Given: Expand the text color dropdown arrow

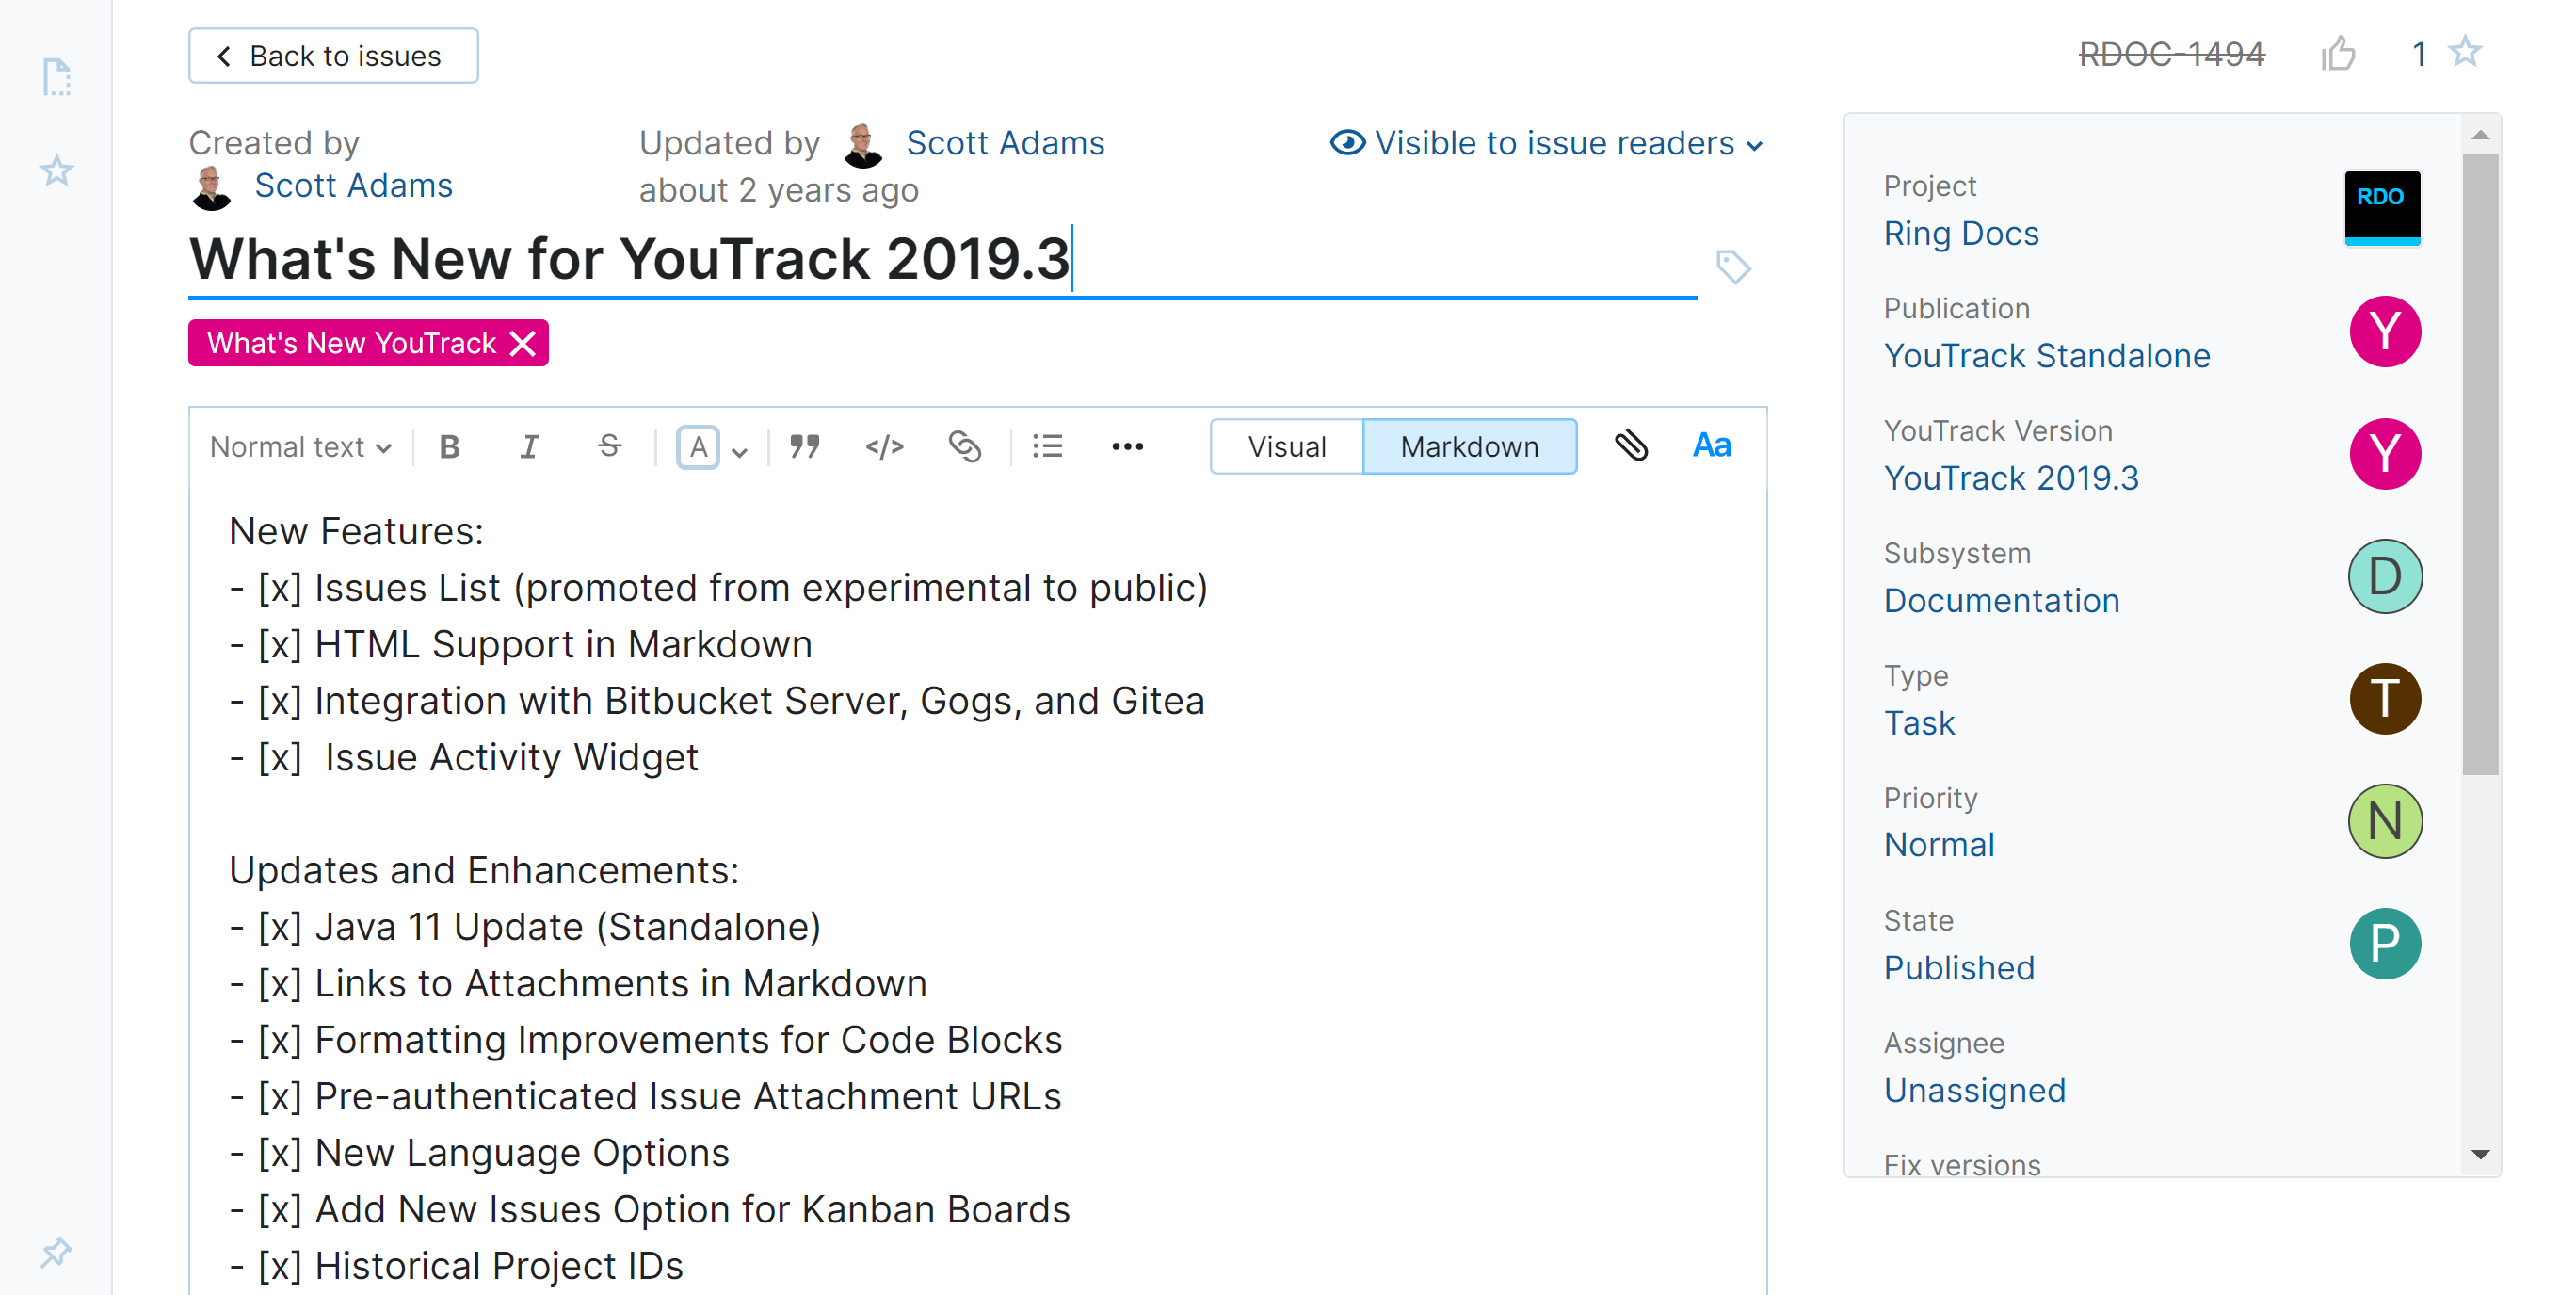Looking at the screenshot, I should [740, 451].
